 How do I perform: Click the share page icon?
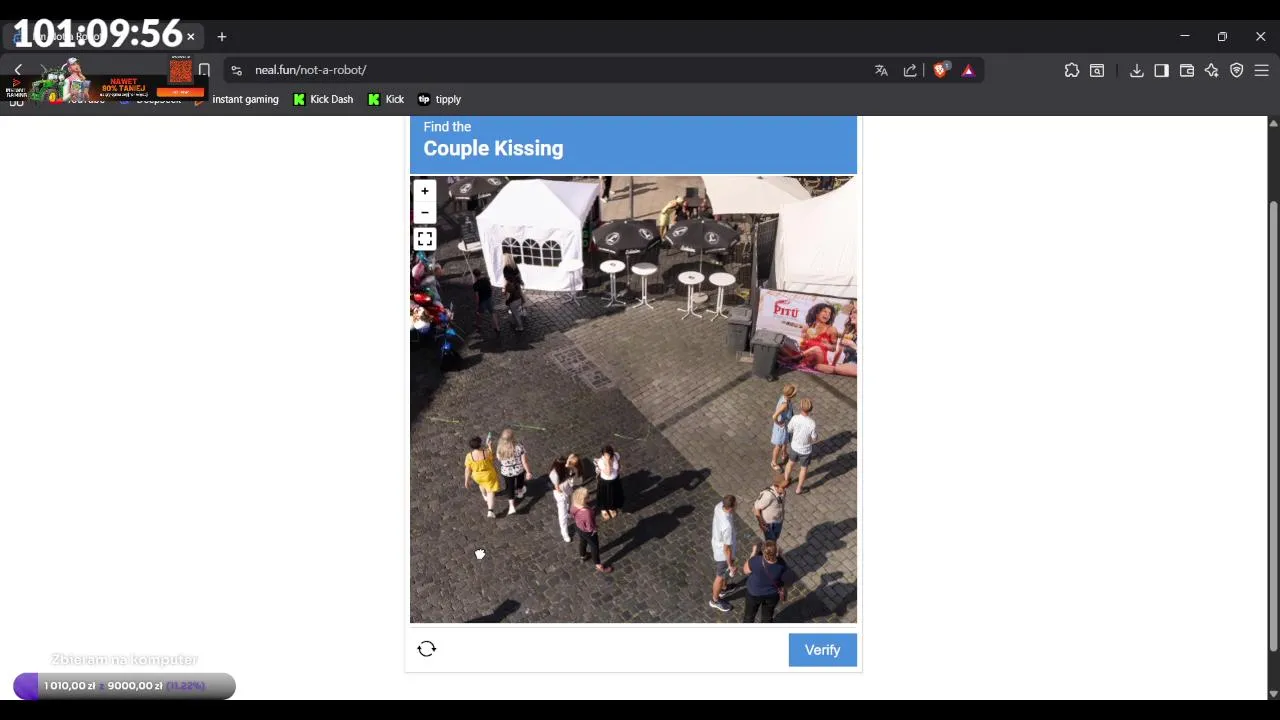[x=910, y=70]
